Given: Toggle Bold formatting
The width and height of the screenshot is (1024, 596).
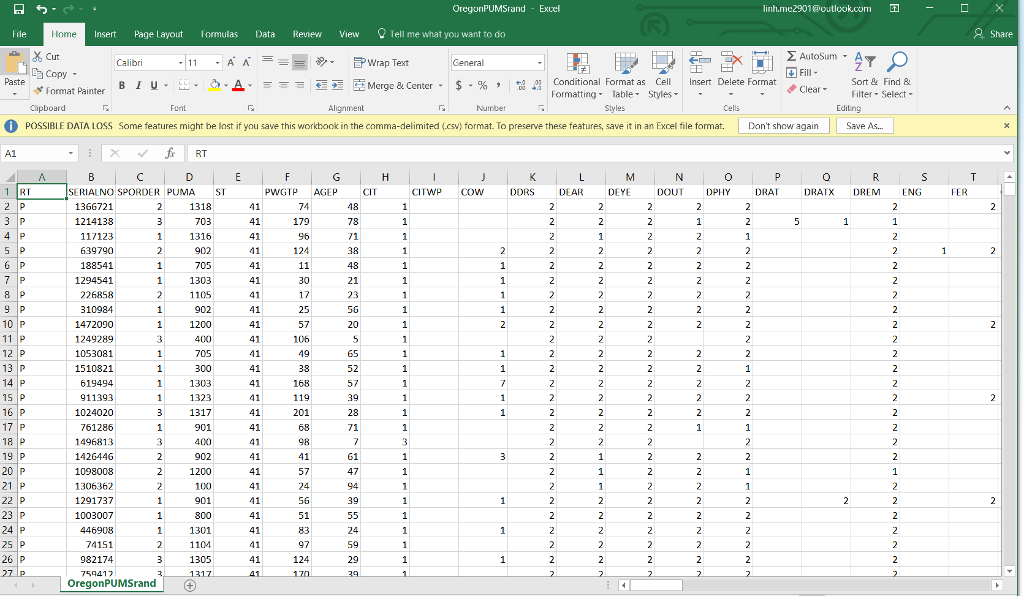Looking at the screenshot, I should pos(122,86).
